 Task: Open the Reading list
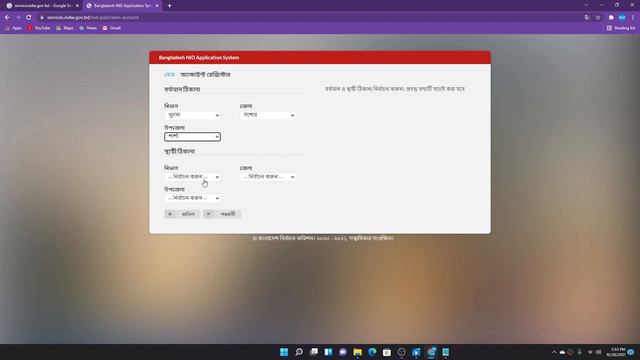click(621, 28)
